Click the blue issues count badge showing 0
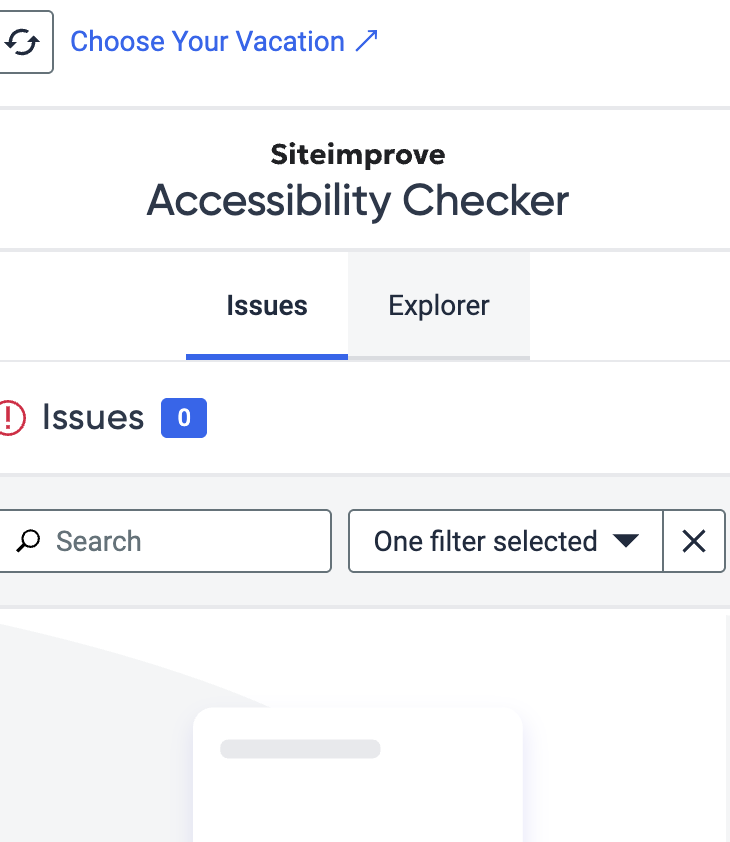The height and width of the screenshot is (842, 730). pyautogui.click(x=184, y=418)
